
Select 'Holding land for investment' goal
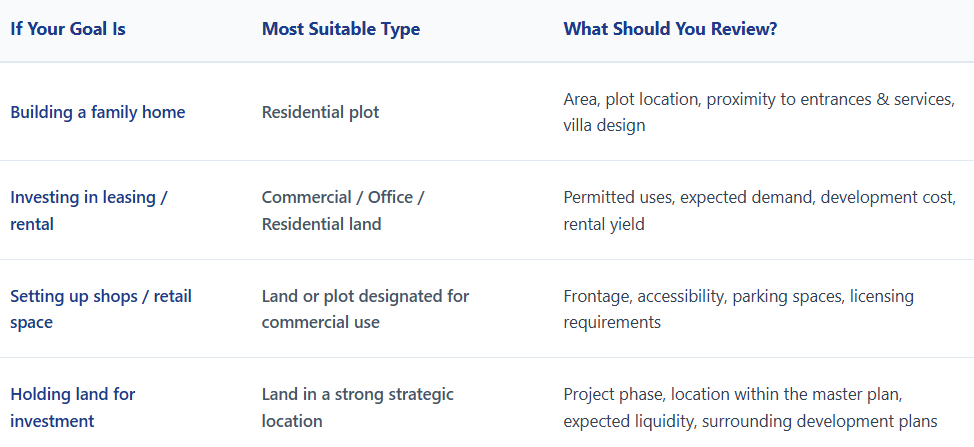pos(73,407)
